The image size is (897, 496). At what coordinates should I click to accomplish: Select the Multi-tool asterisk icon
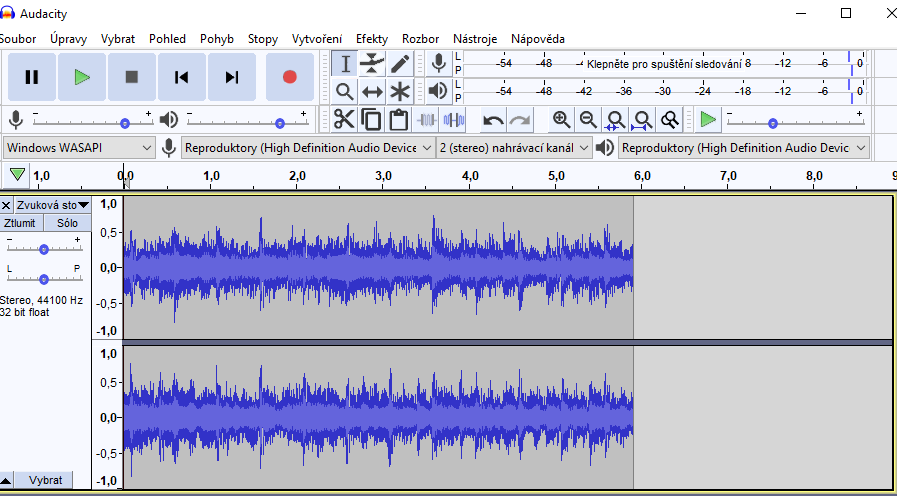400,92
